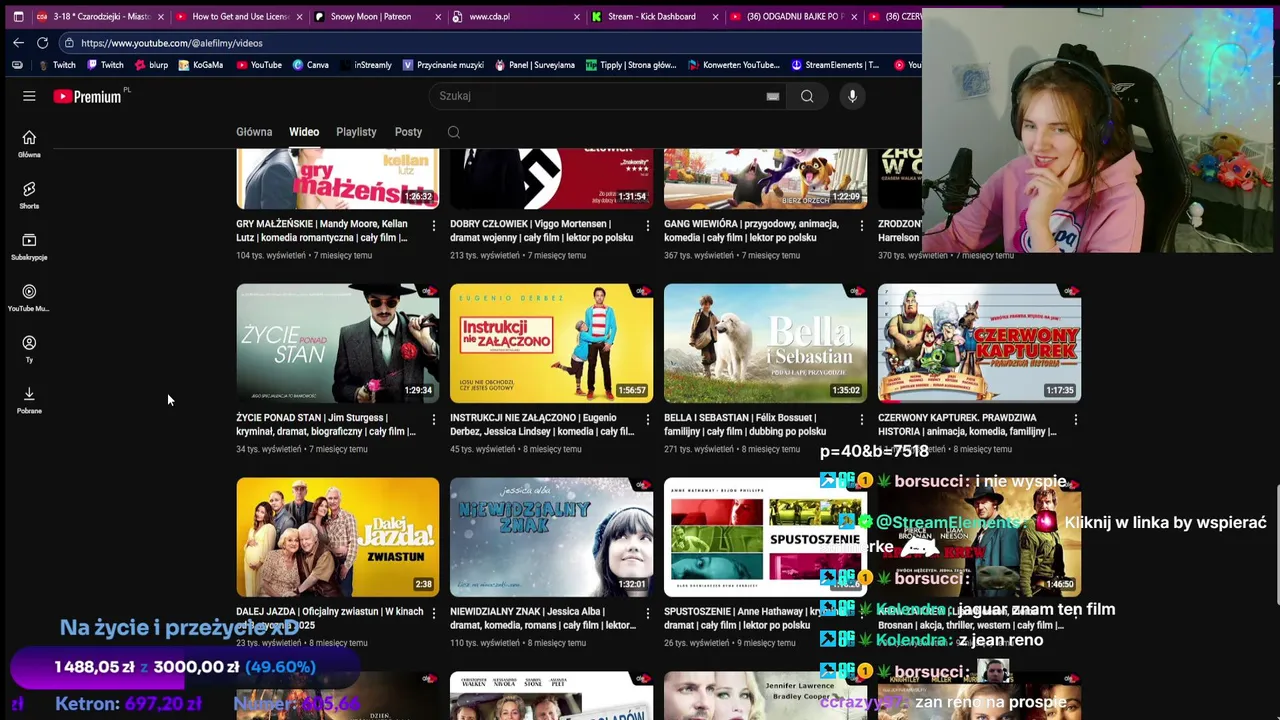This screenshot has width=1280, height=720.
Task: Play the Niewidzialny znak thumbnail
Action: 551,536
